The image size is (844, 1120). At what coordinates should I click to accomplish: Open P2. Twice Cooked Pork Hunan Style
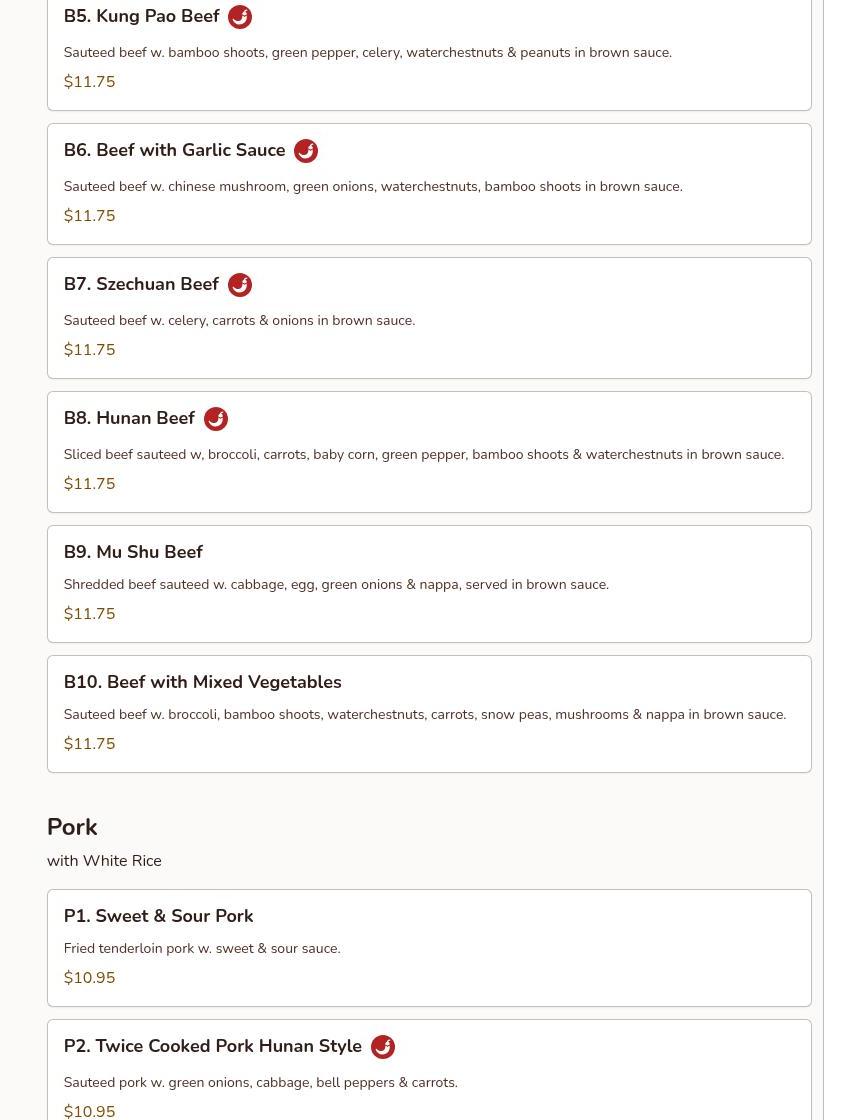(x=429, y=1069)
